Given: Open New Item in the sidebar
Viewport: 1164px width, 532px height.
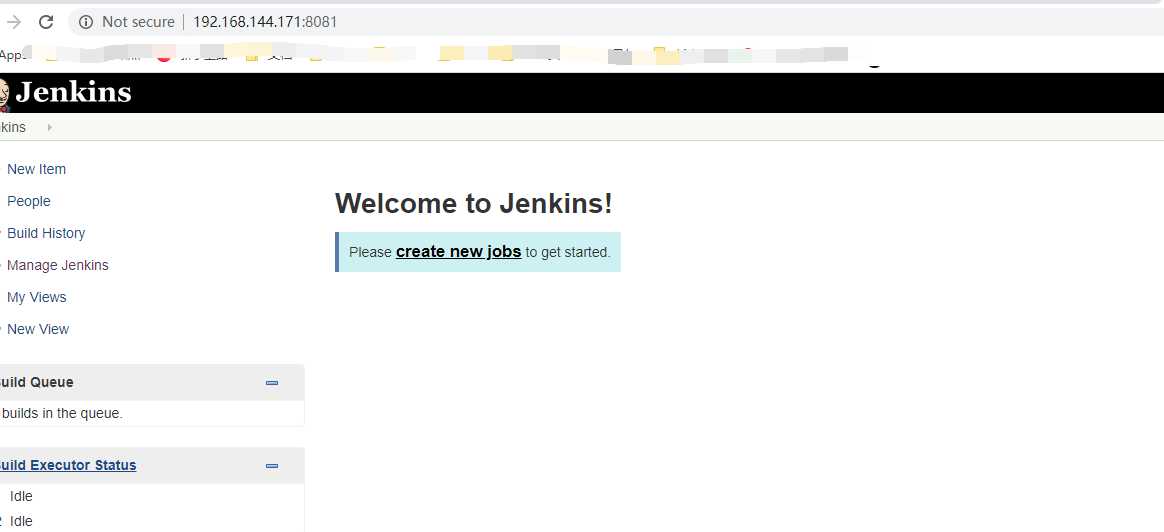Looking at the screenshot, I should click(36, 169).
